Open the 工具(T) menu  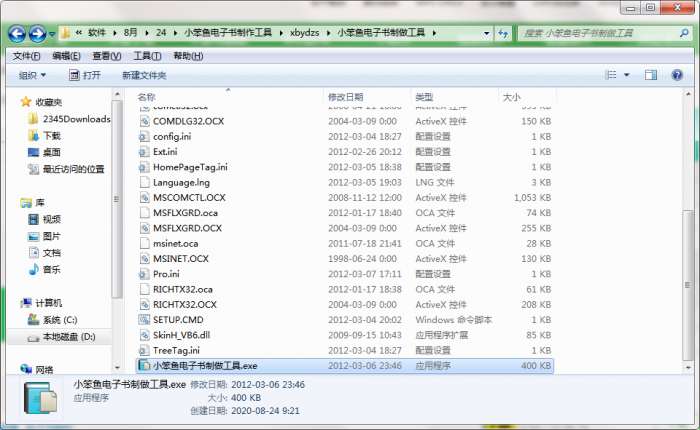click(x=147, y=56)
